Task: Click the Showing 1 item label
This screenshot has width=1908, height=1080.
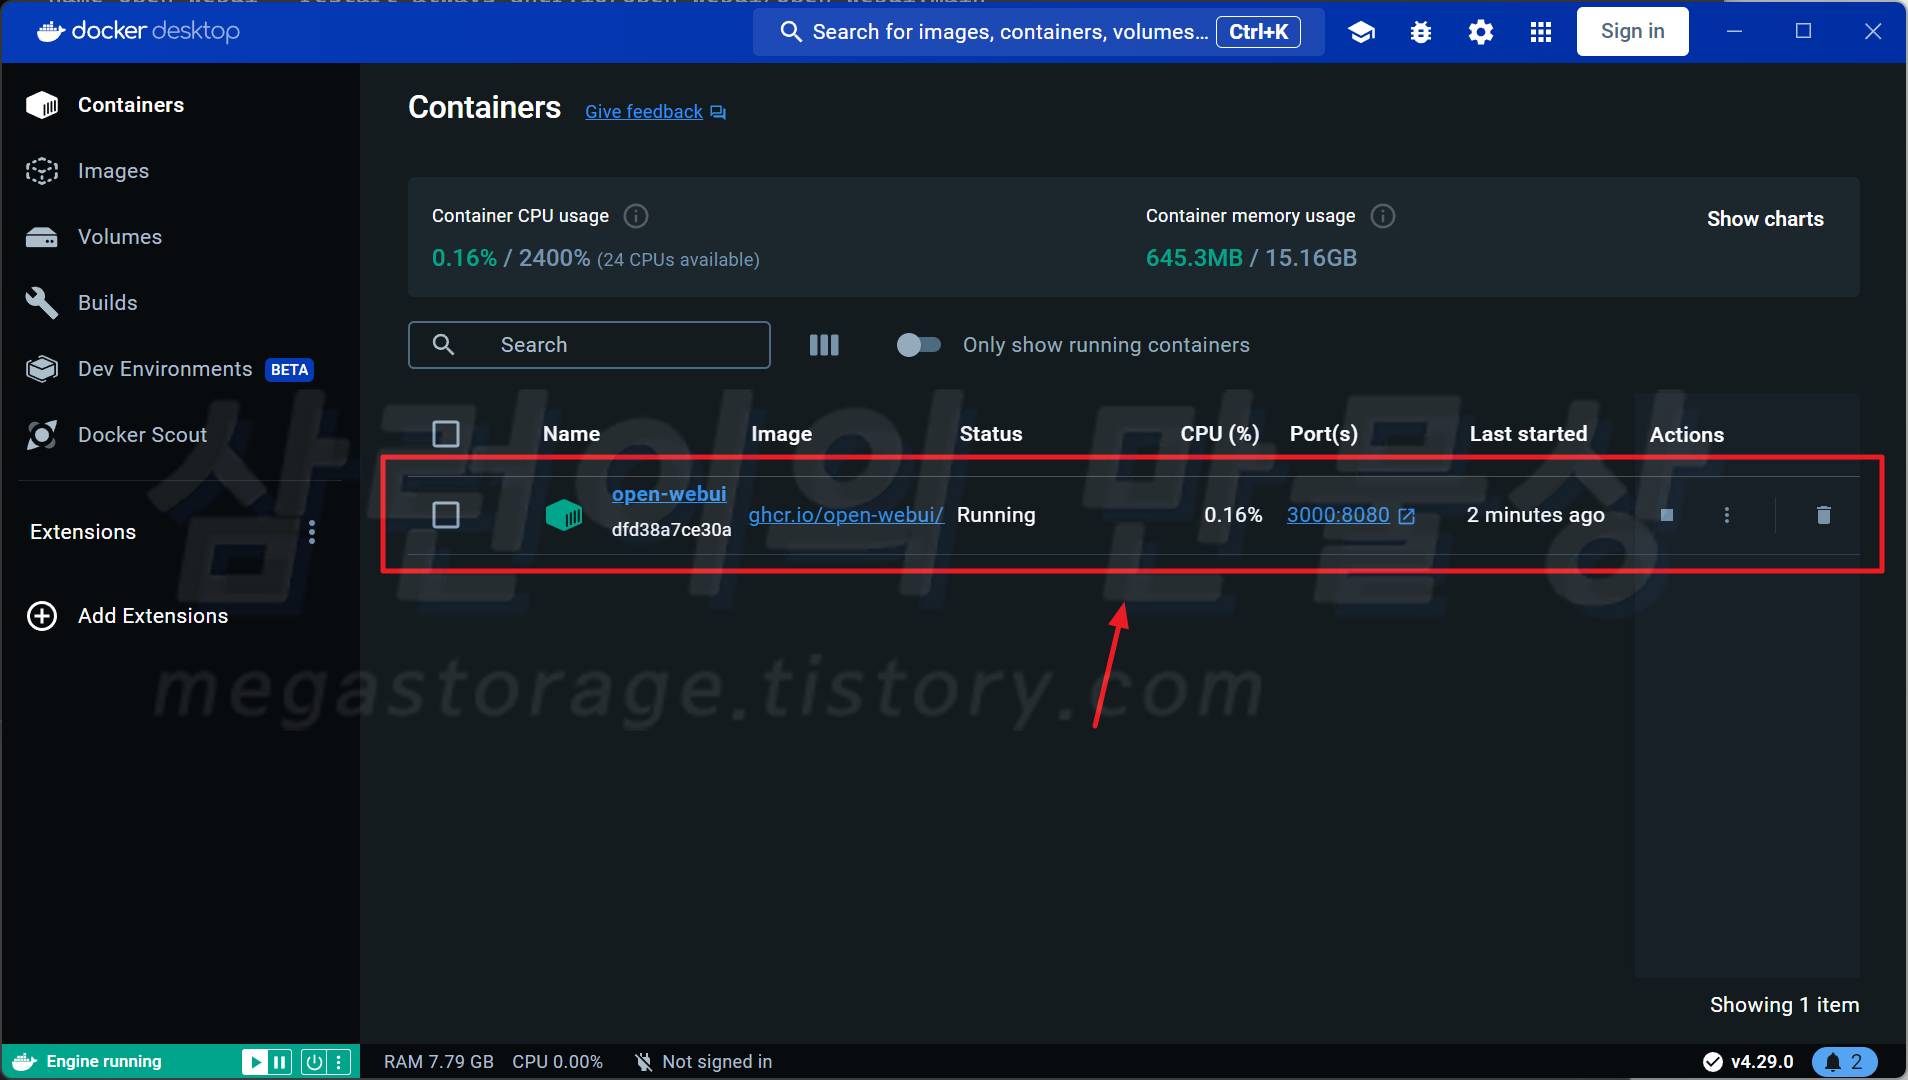Action: (x=1784, y=1005)
